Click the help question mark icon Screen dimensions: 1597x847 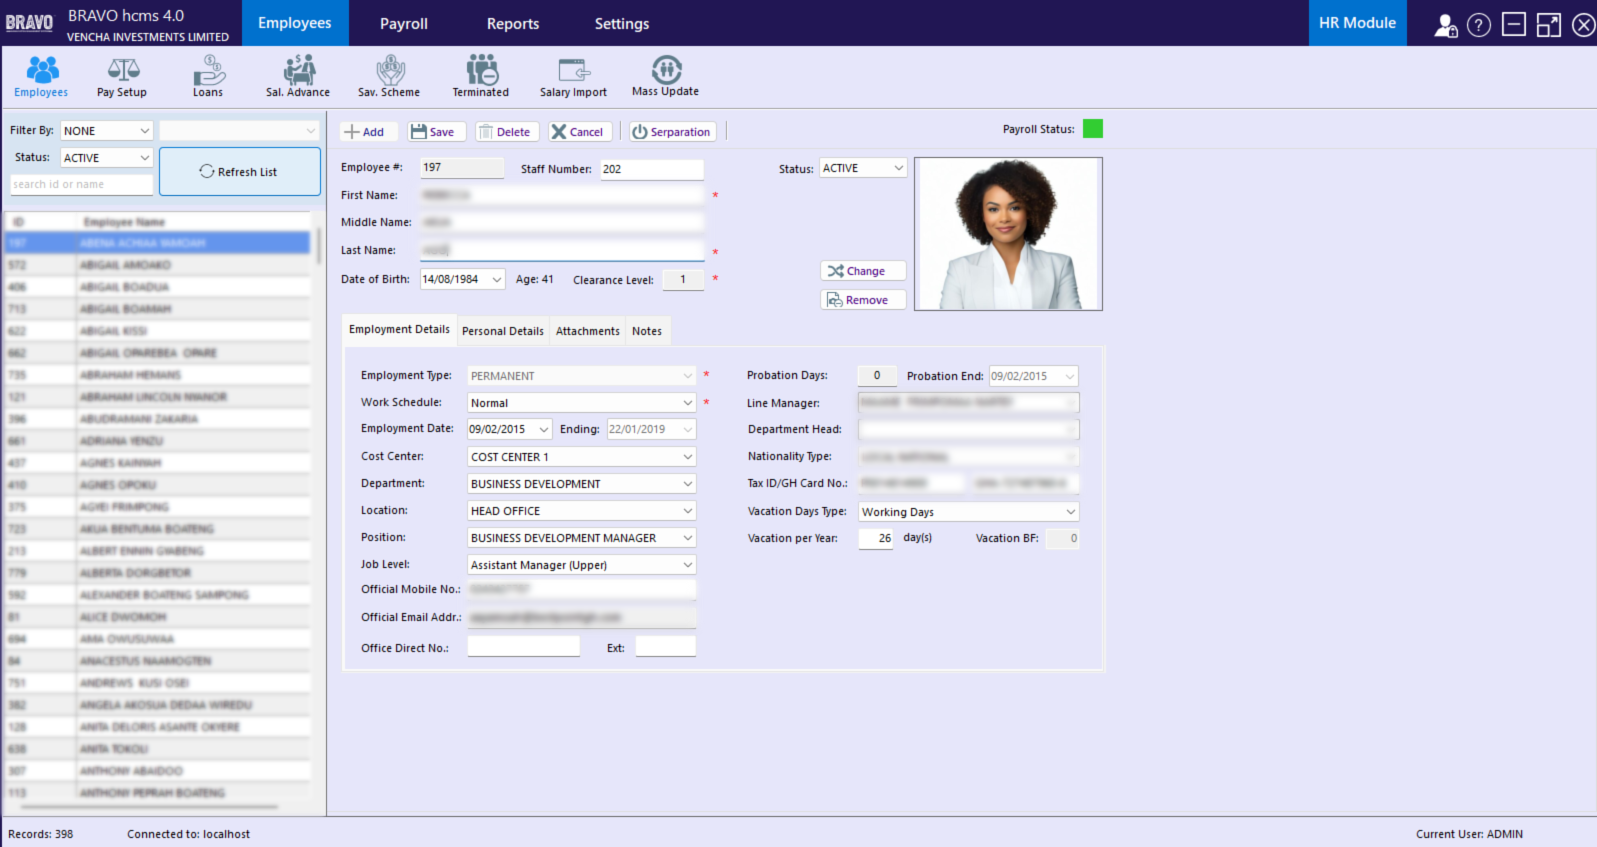(1479, 25)
